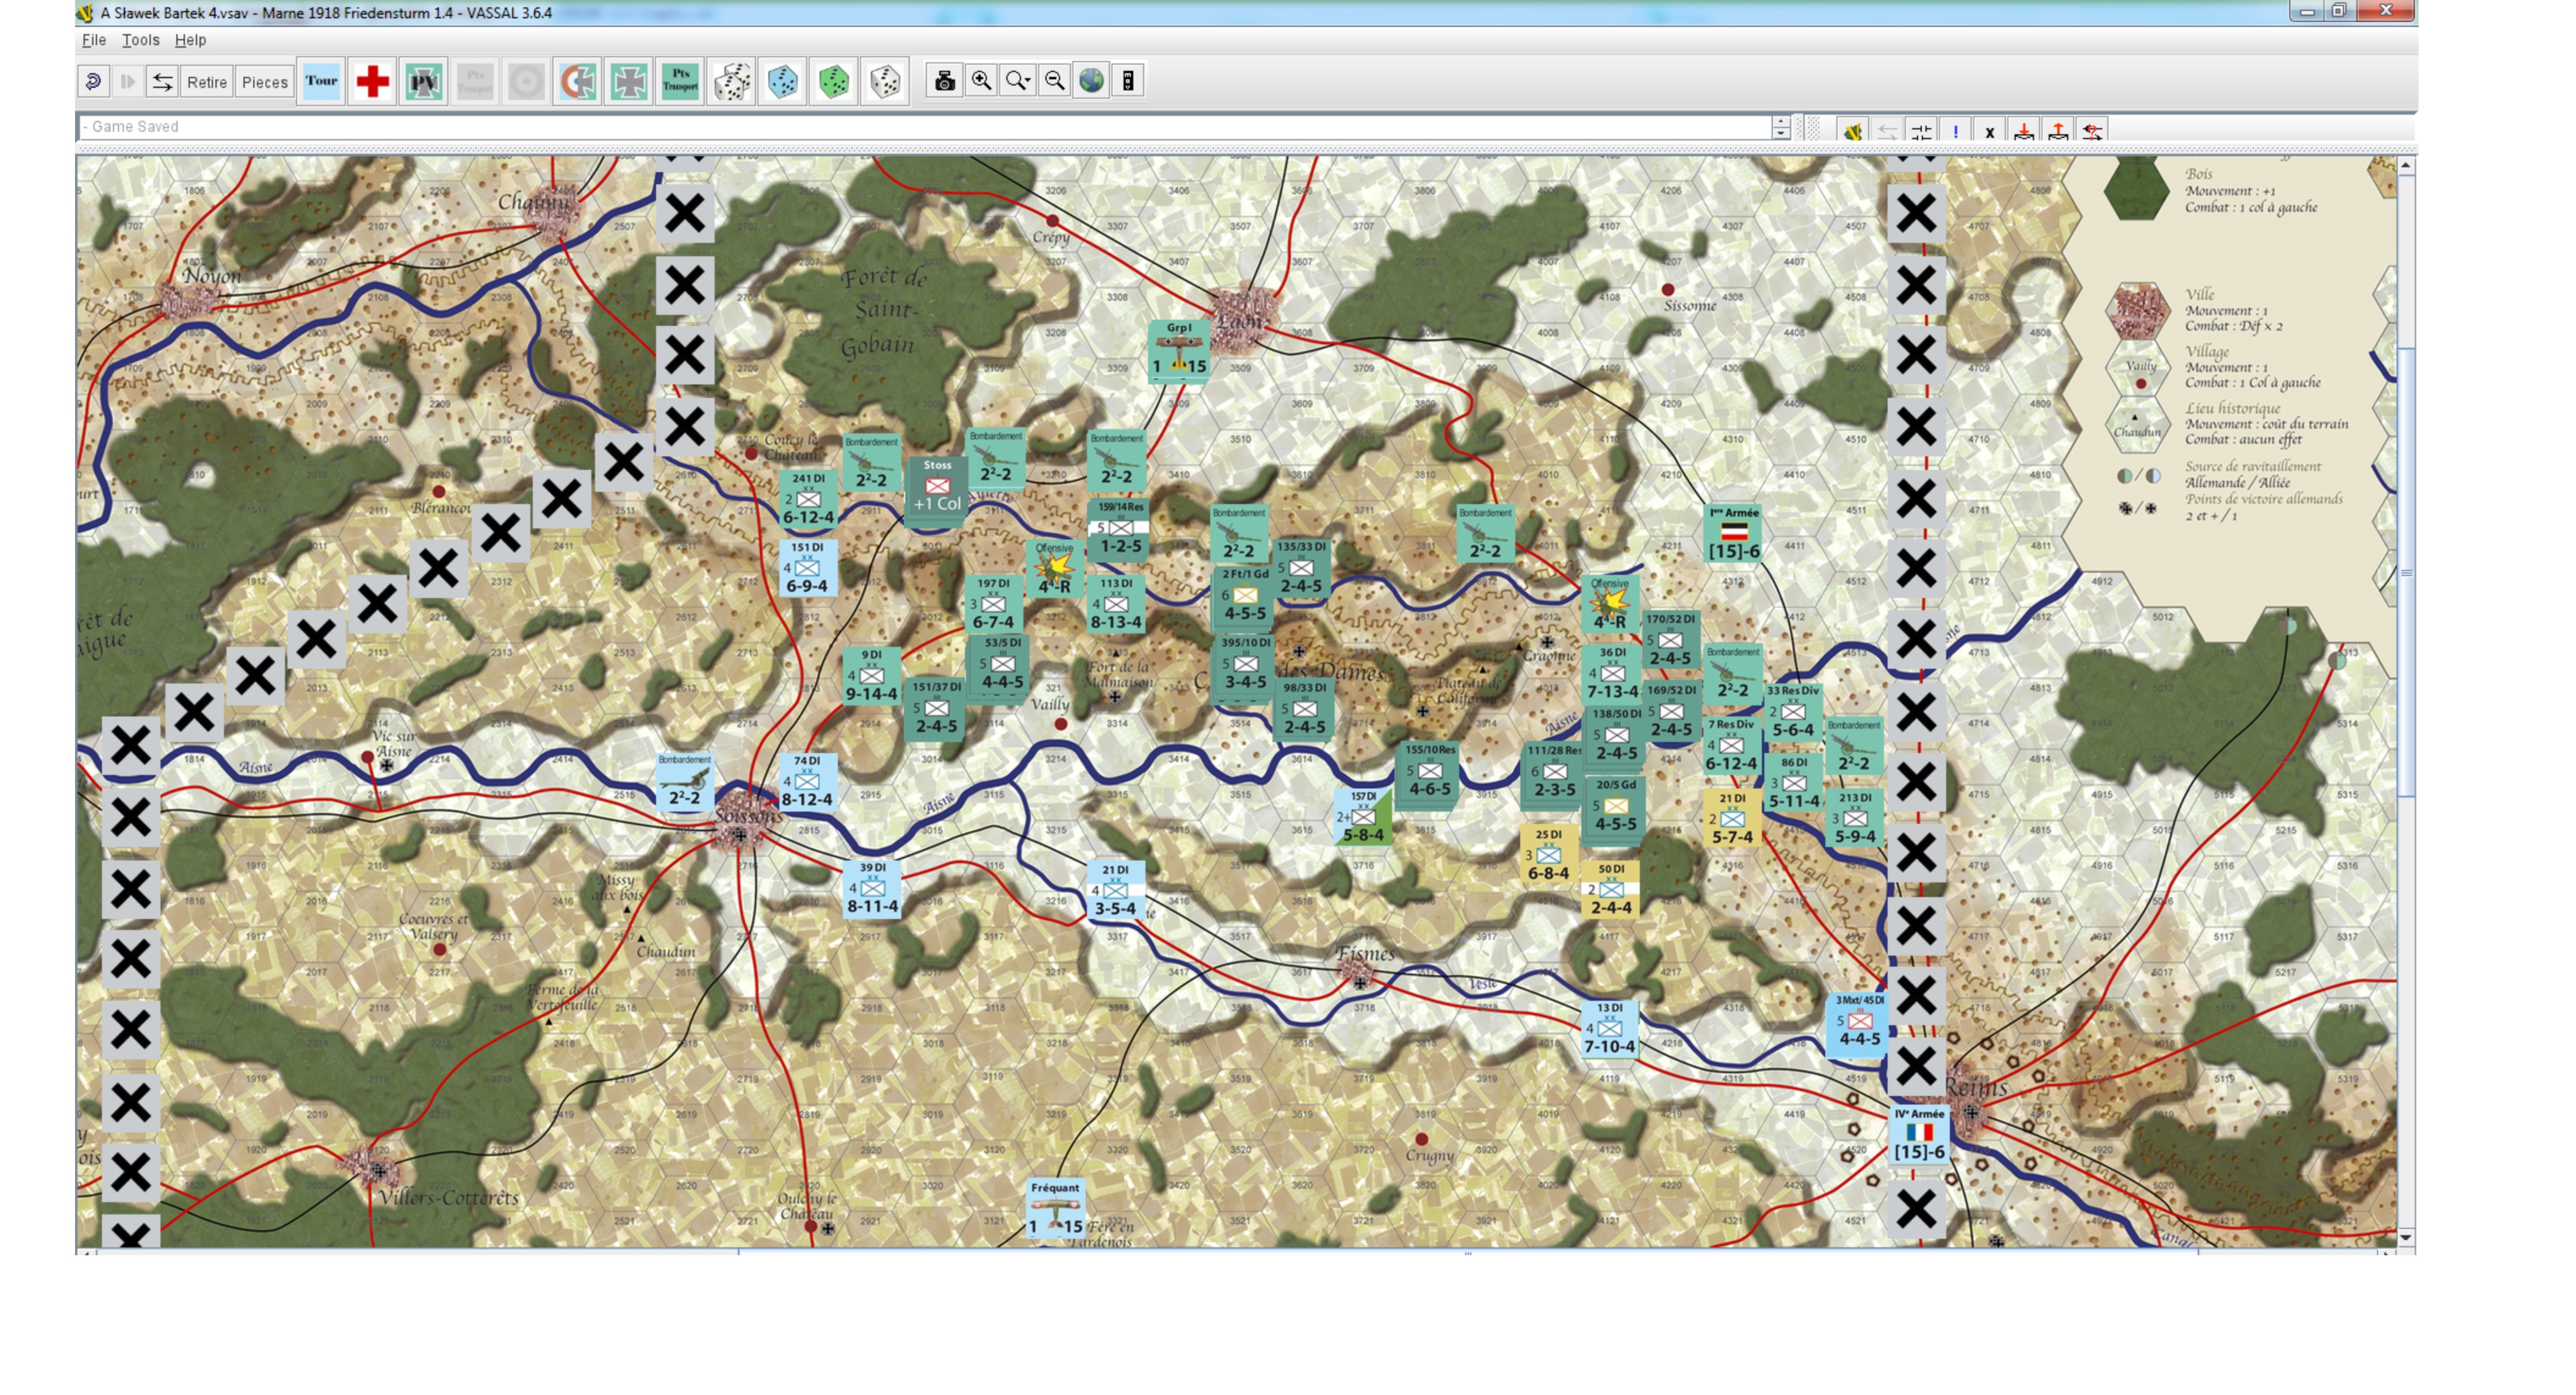Click the green Pts Transport icon
The height and width of the screenshot is (1395, 2576).
point(680,82)
